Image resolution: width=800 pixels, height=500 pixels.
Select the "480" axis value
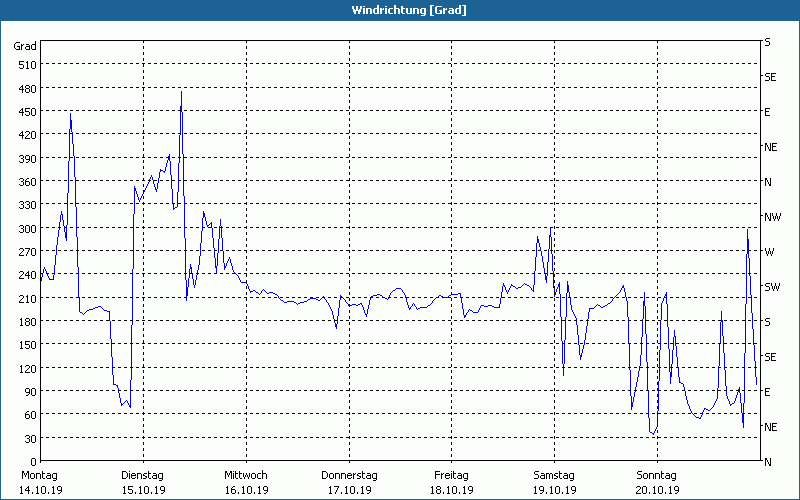coord(27,89)
